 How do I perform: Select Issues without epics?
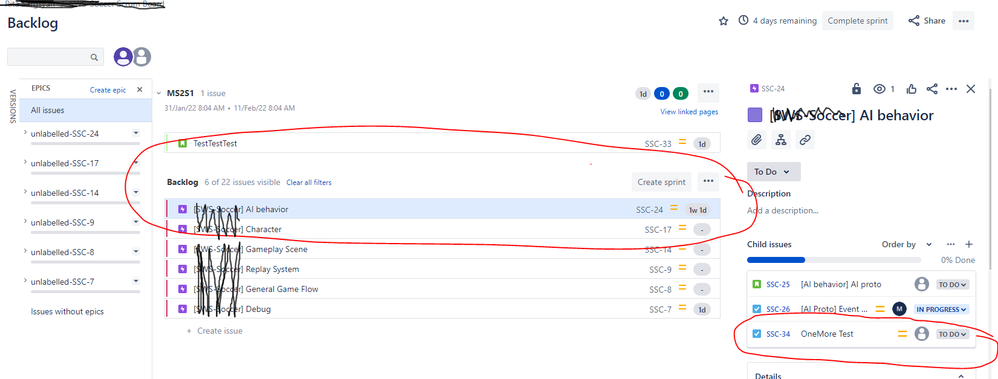click(67, 311)
